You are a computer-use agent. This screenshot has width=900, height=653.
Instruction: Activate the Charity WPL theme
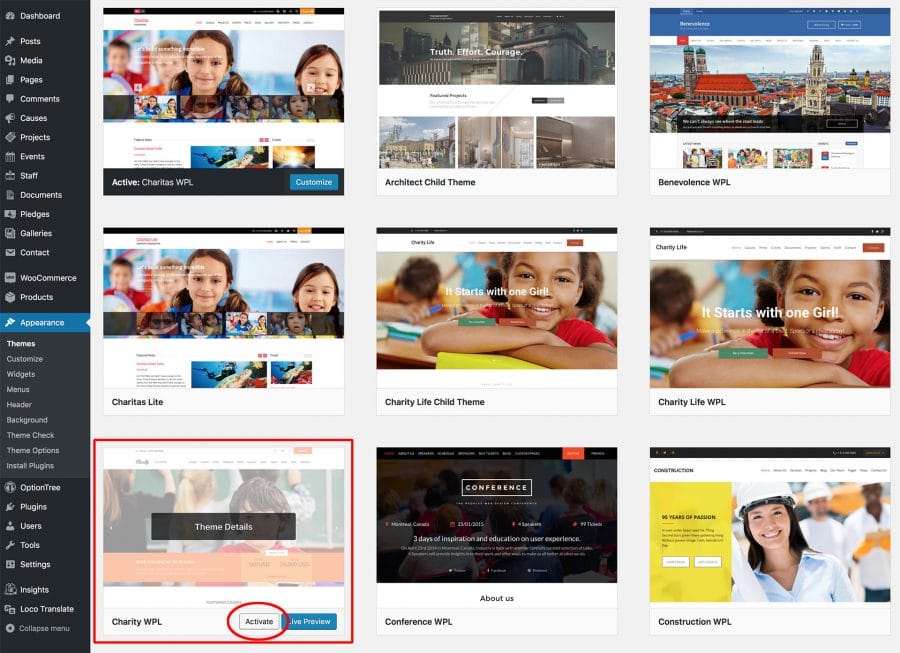[x=259, y=622]
